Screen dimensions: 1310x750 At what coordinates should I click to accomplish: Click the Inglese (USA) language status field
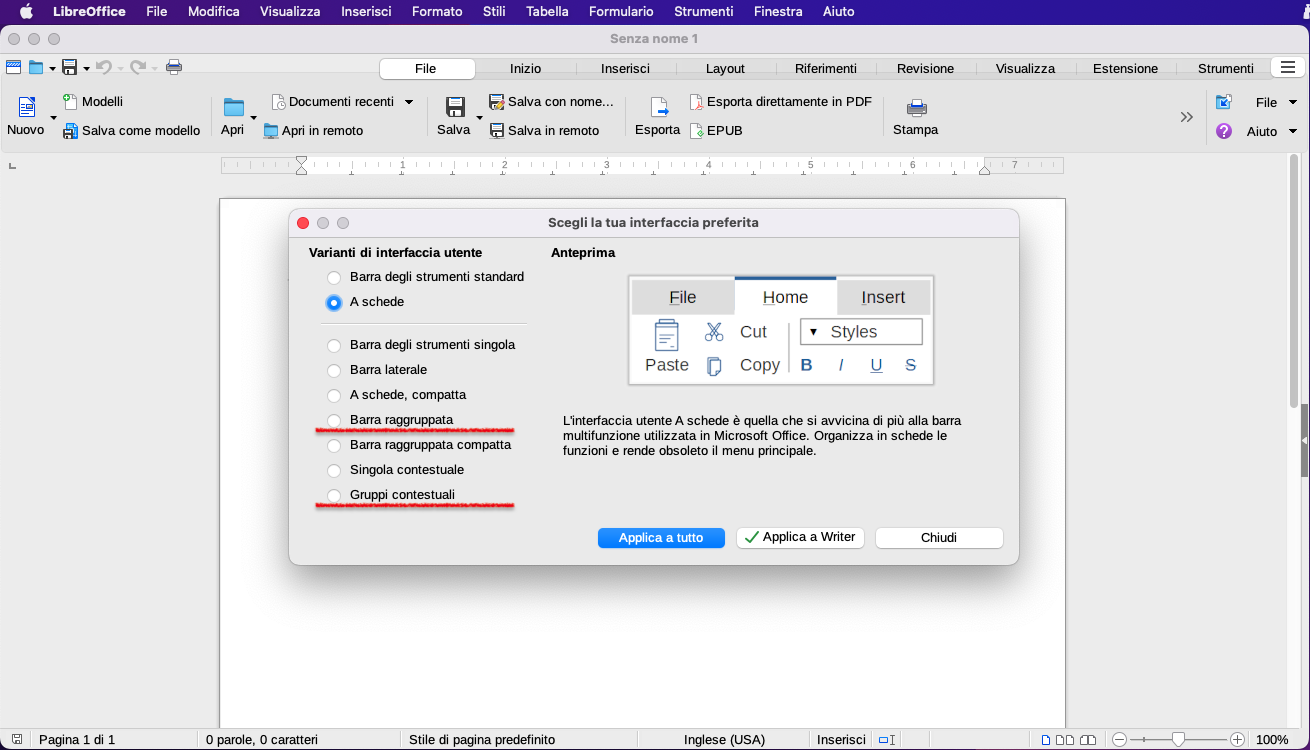pyautogui.click(x=724, y=740)
